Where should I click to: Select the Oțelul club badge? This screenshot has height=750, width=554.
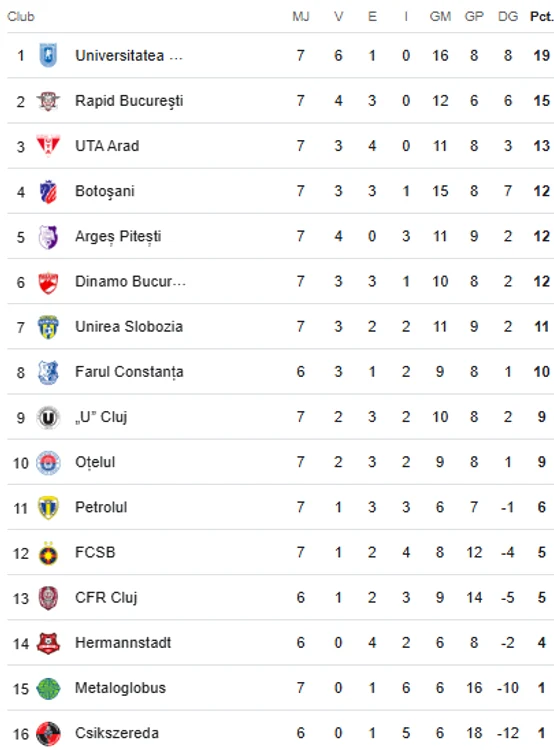coord(48,463)
